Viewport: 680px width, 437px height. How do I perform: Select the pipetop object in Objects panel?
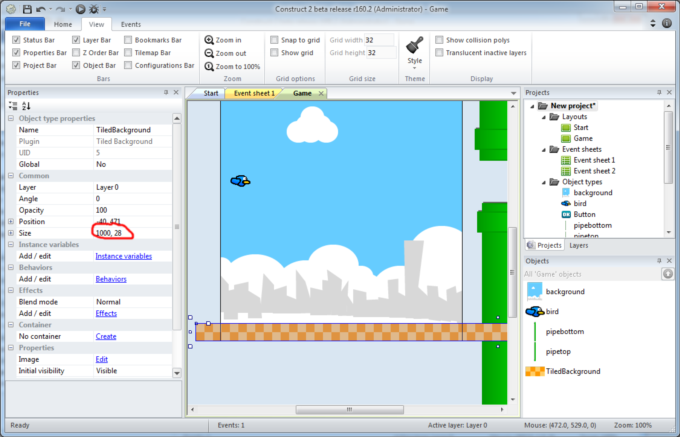558,351
